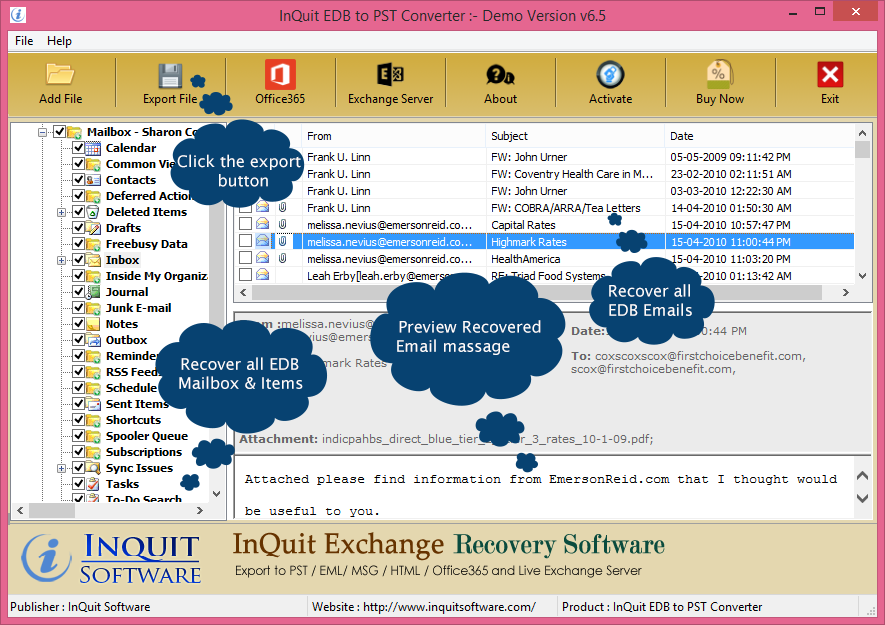The image size is (885, 625).
Task: Uncheck the Junk E-mail checkbox
Action: pyautogui.click(x=78, y=308)
